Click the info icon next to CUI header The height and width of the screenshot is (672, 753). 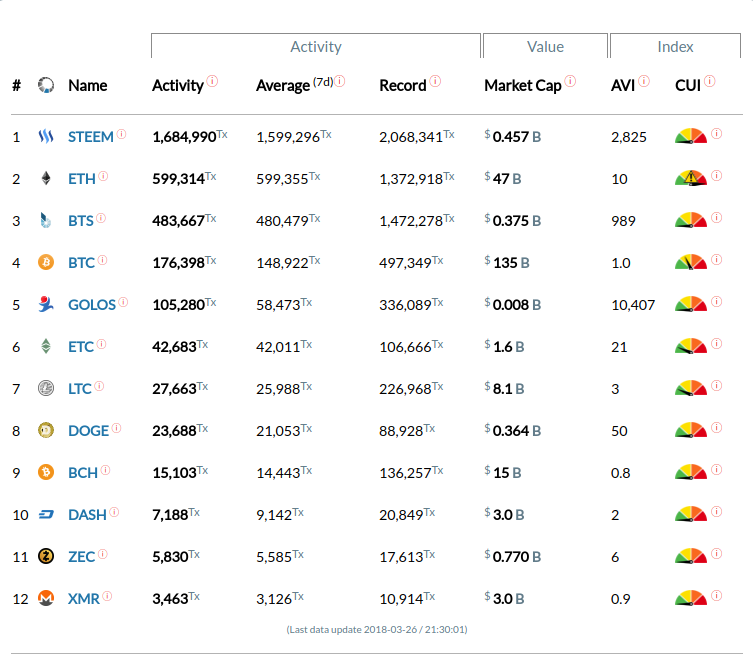click(709, 81)
